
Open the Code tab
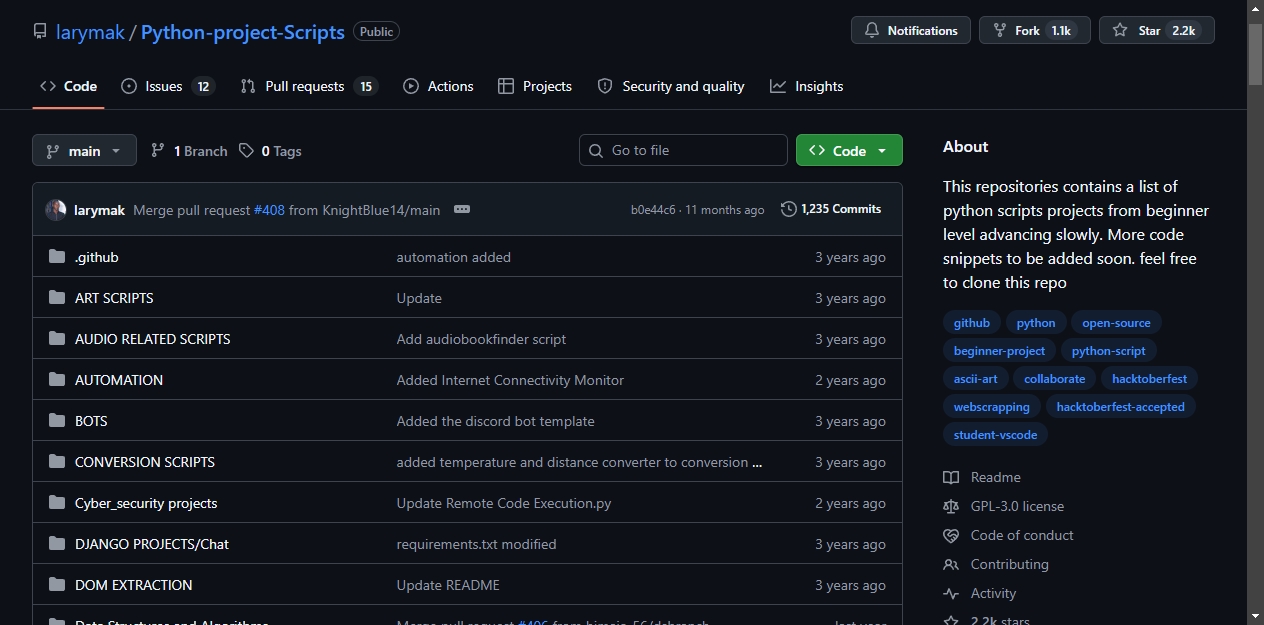click(68, 86)
